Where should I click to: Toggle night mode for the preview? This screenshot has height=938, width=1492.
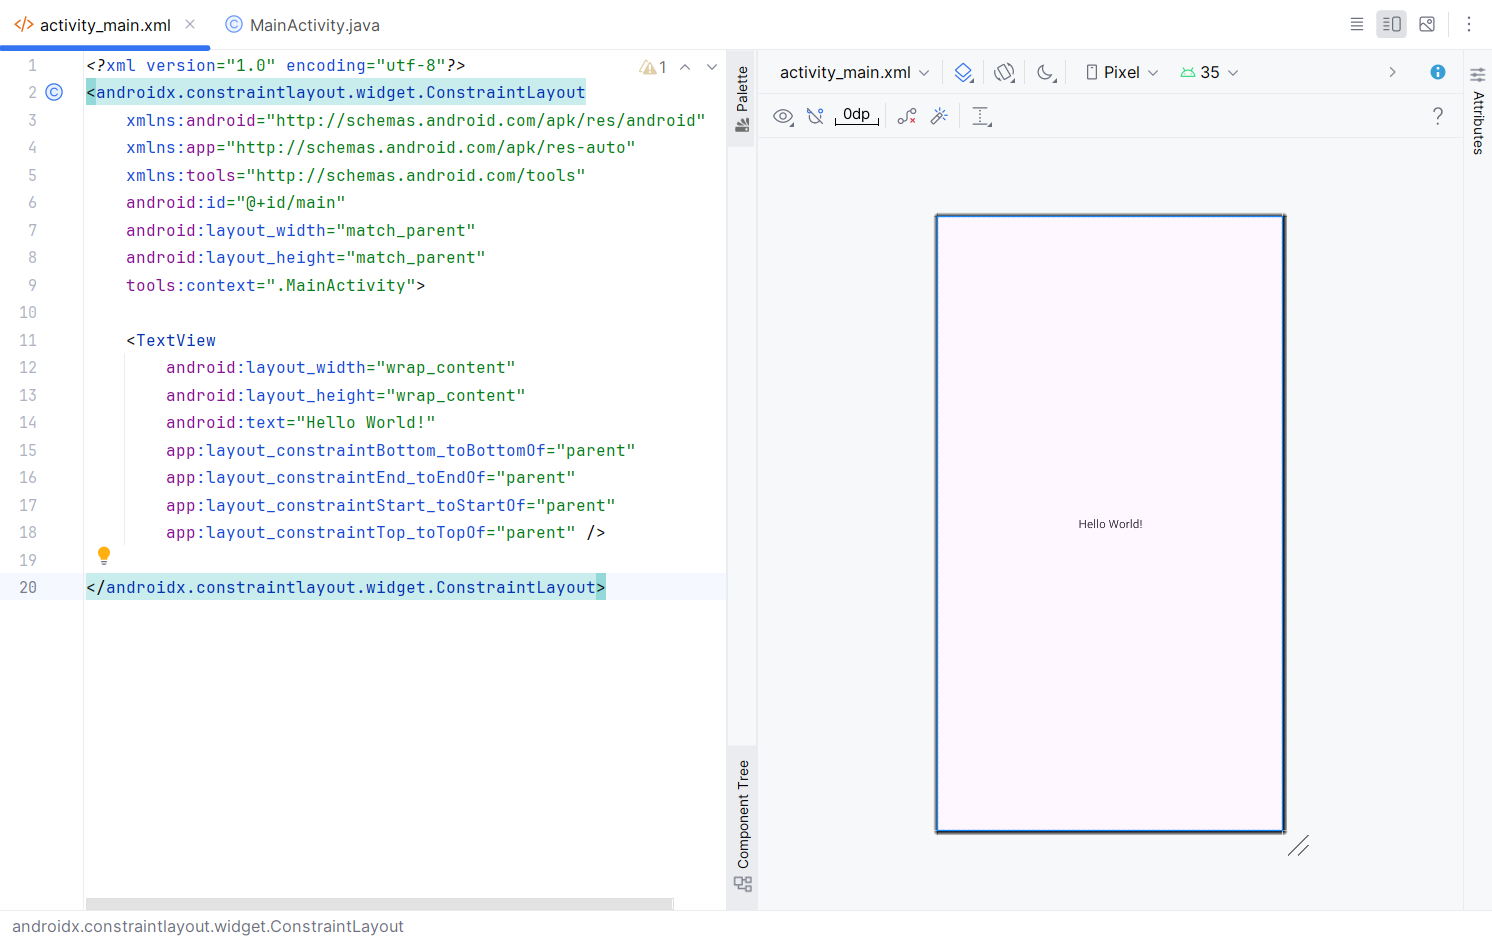[1046, 72]
